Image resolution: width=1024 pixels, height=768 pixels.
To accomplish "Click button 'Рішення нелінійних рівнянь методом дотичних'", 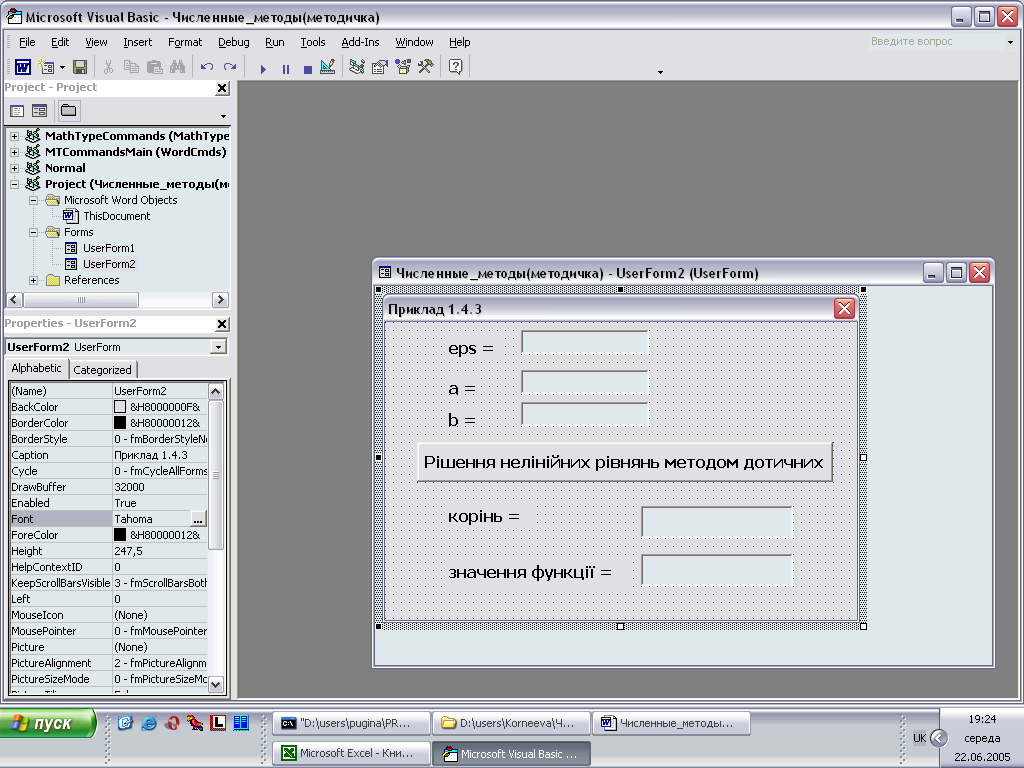I will pyautogui.click(x=624, y=462).
